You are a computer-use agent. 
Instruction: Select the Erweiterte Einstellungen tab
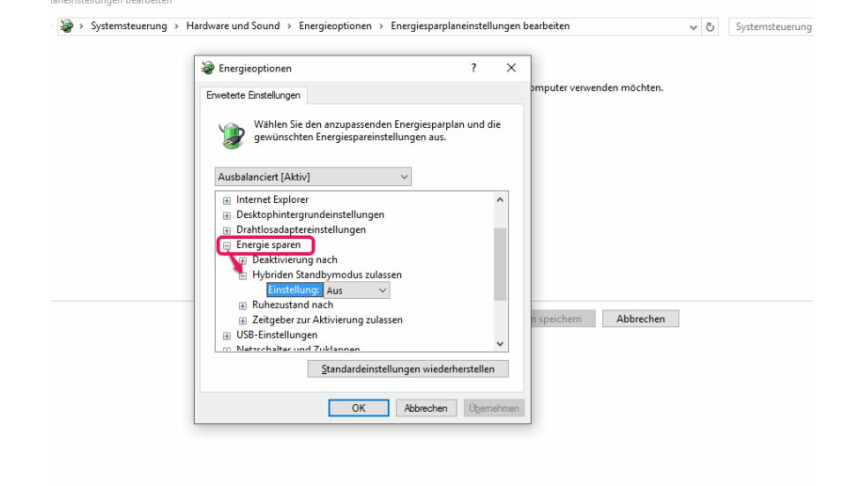click(x=253, y=95)
